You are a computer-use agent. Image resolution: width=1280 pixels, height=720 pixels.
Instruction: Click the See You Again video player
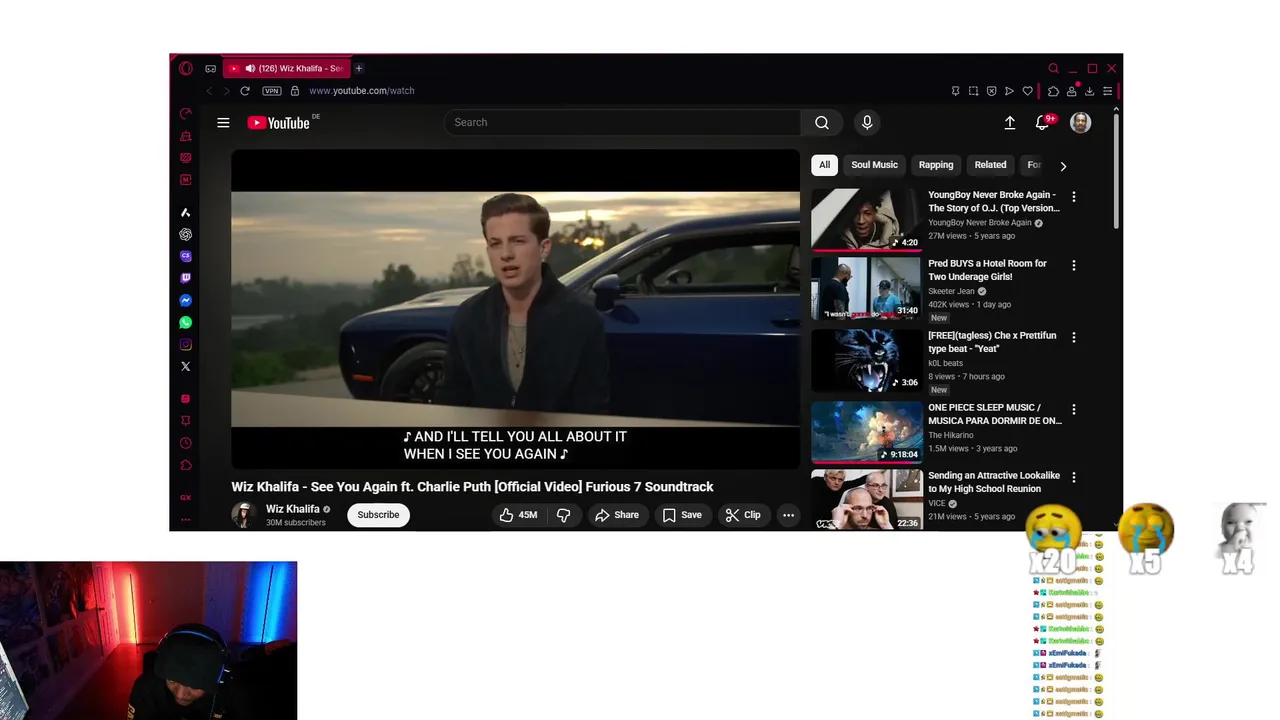tap(515, 309)
